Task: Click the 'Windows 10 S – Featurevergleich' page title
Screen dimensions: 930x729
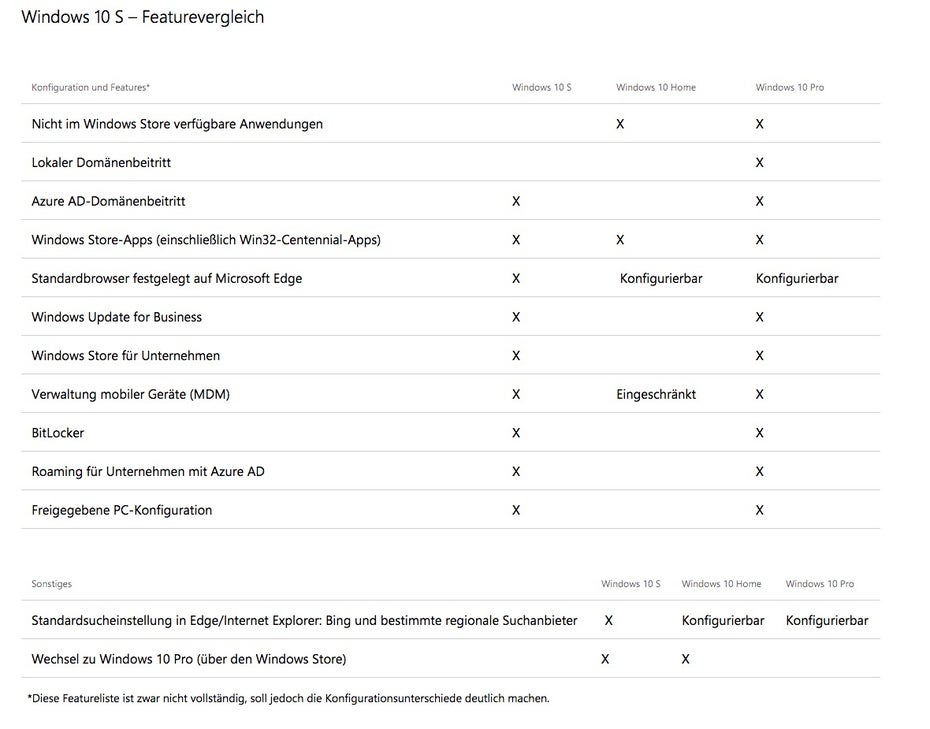Action: point(143,17)
